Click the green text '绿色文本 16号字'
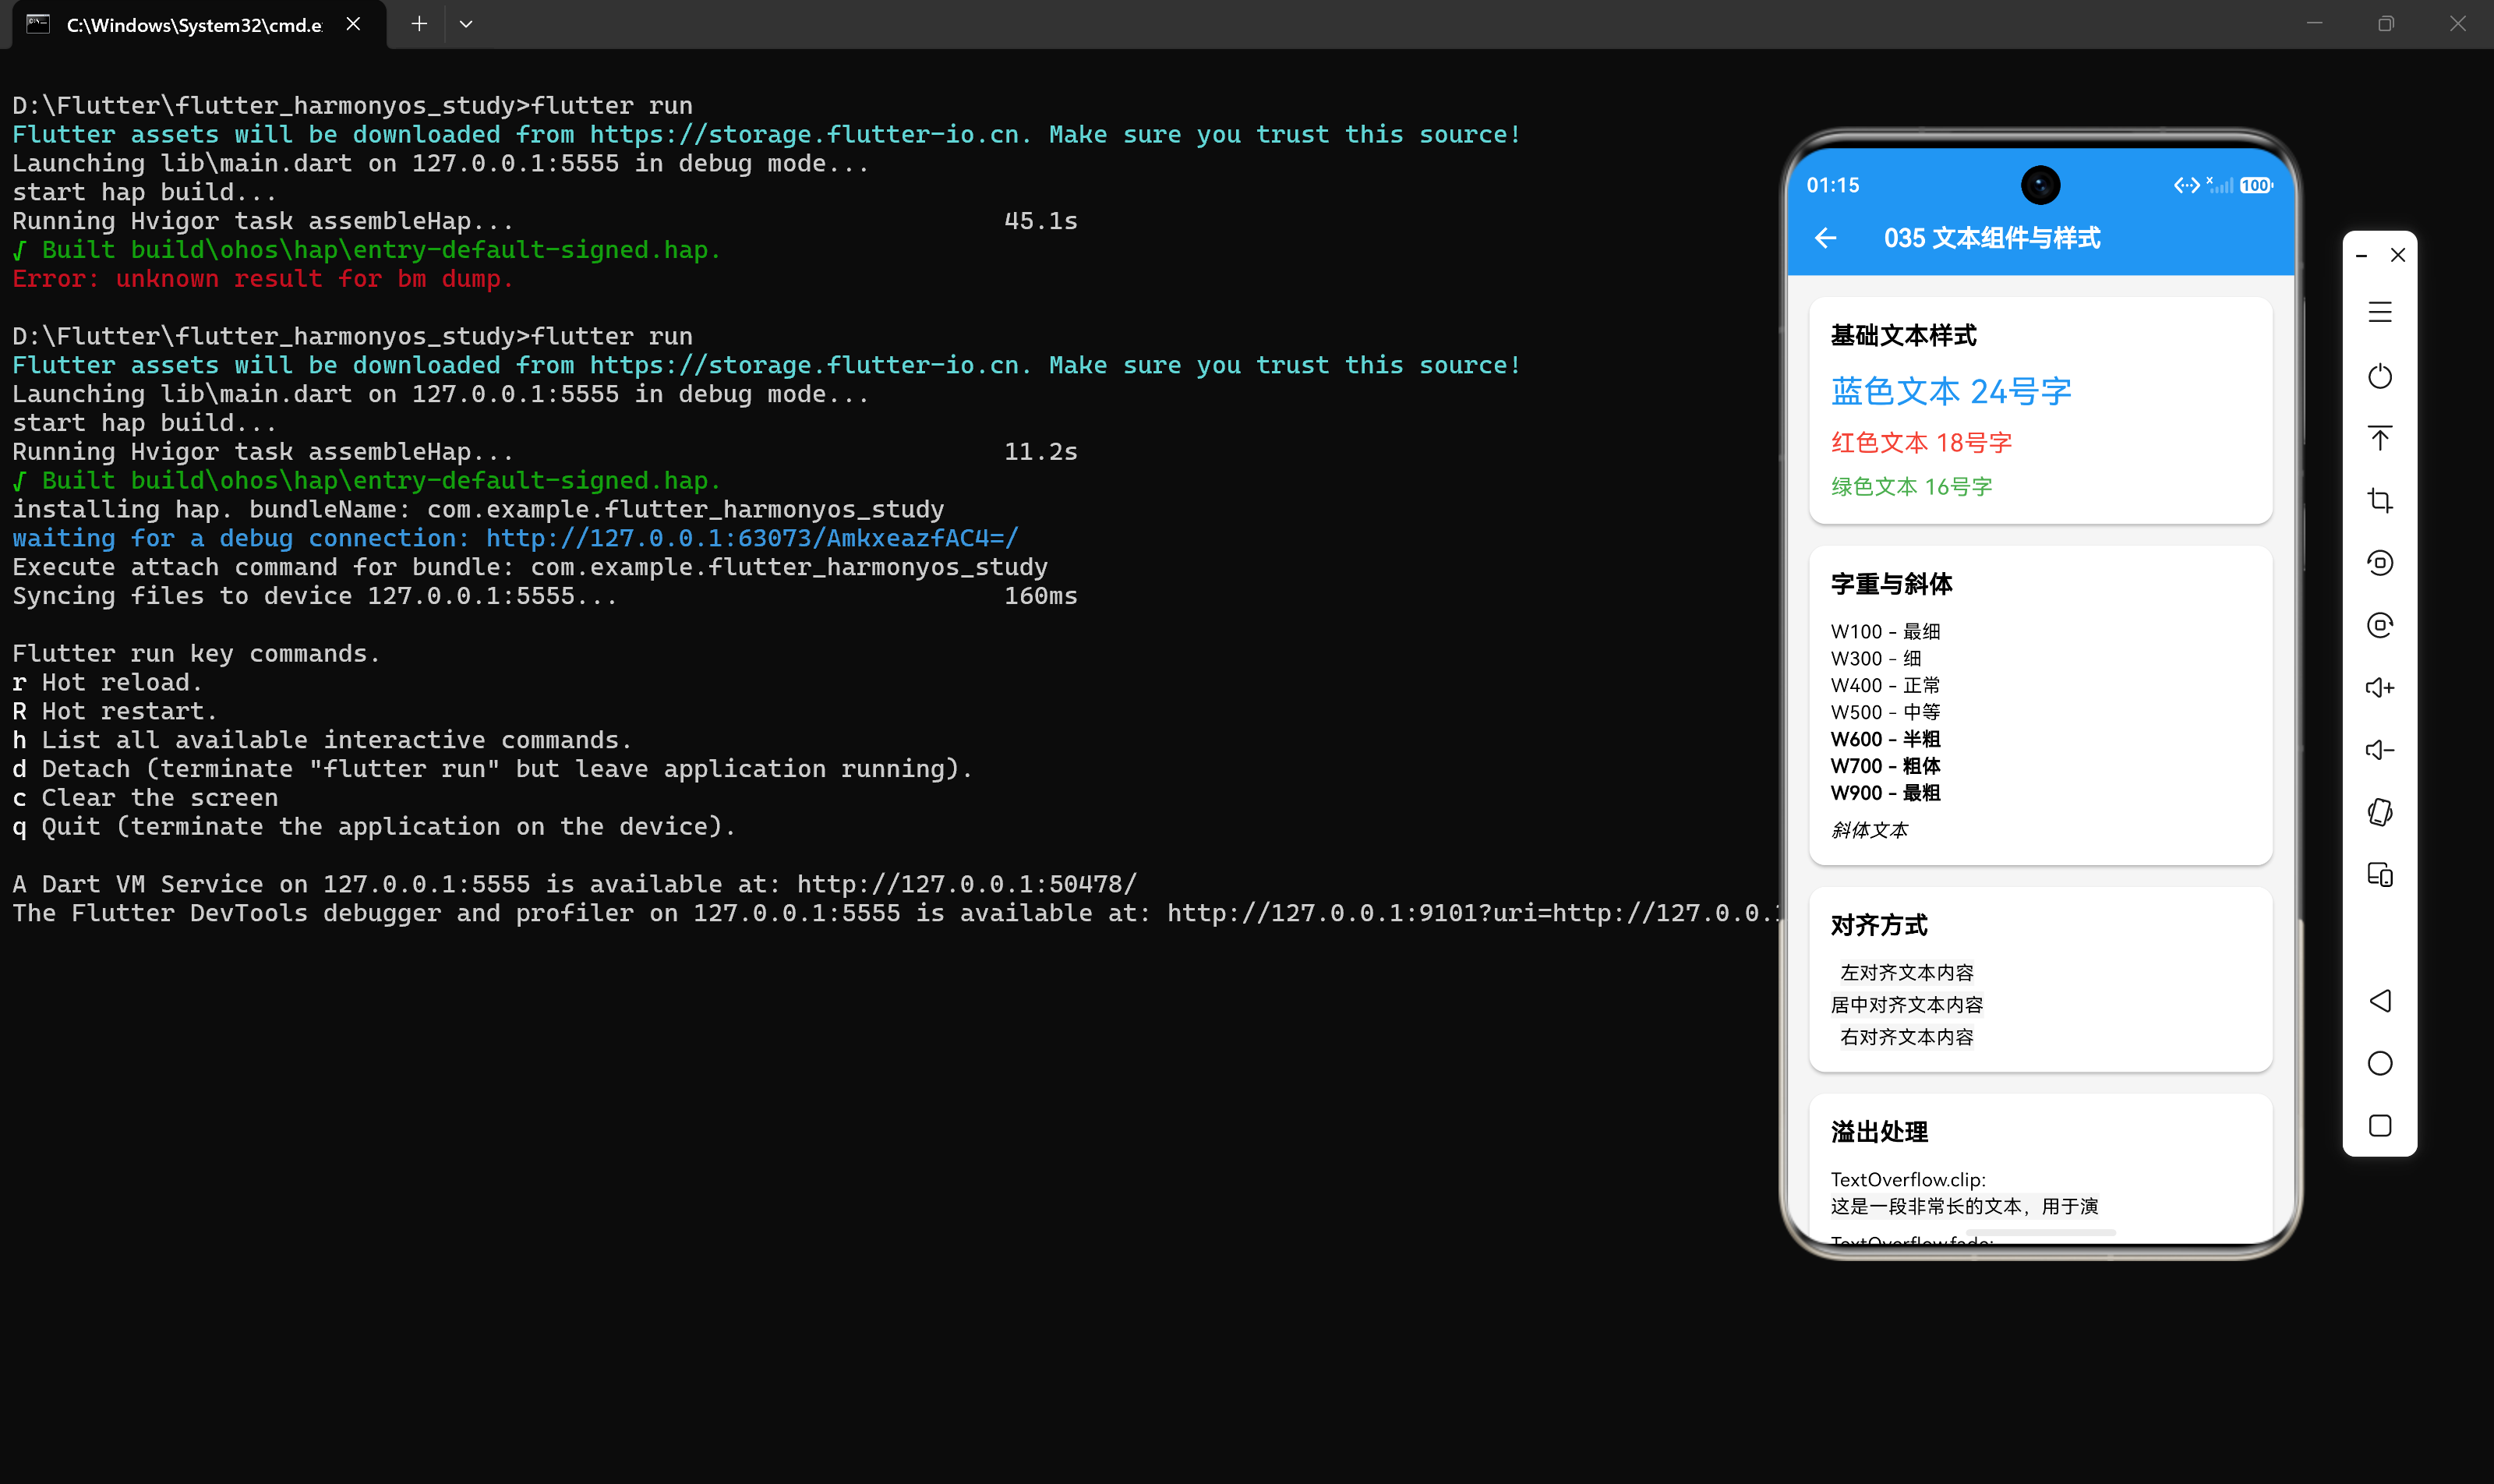The width and height of the screenshot is (2494, 1484). click(1911, 487)
